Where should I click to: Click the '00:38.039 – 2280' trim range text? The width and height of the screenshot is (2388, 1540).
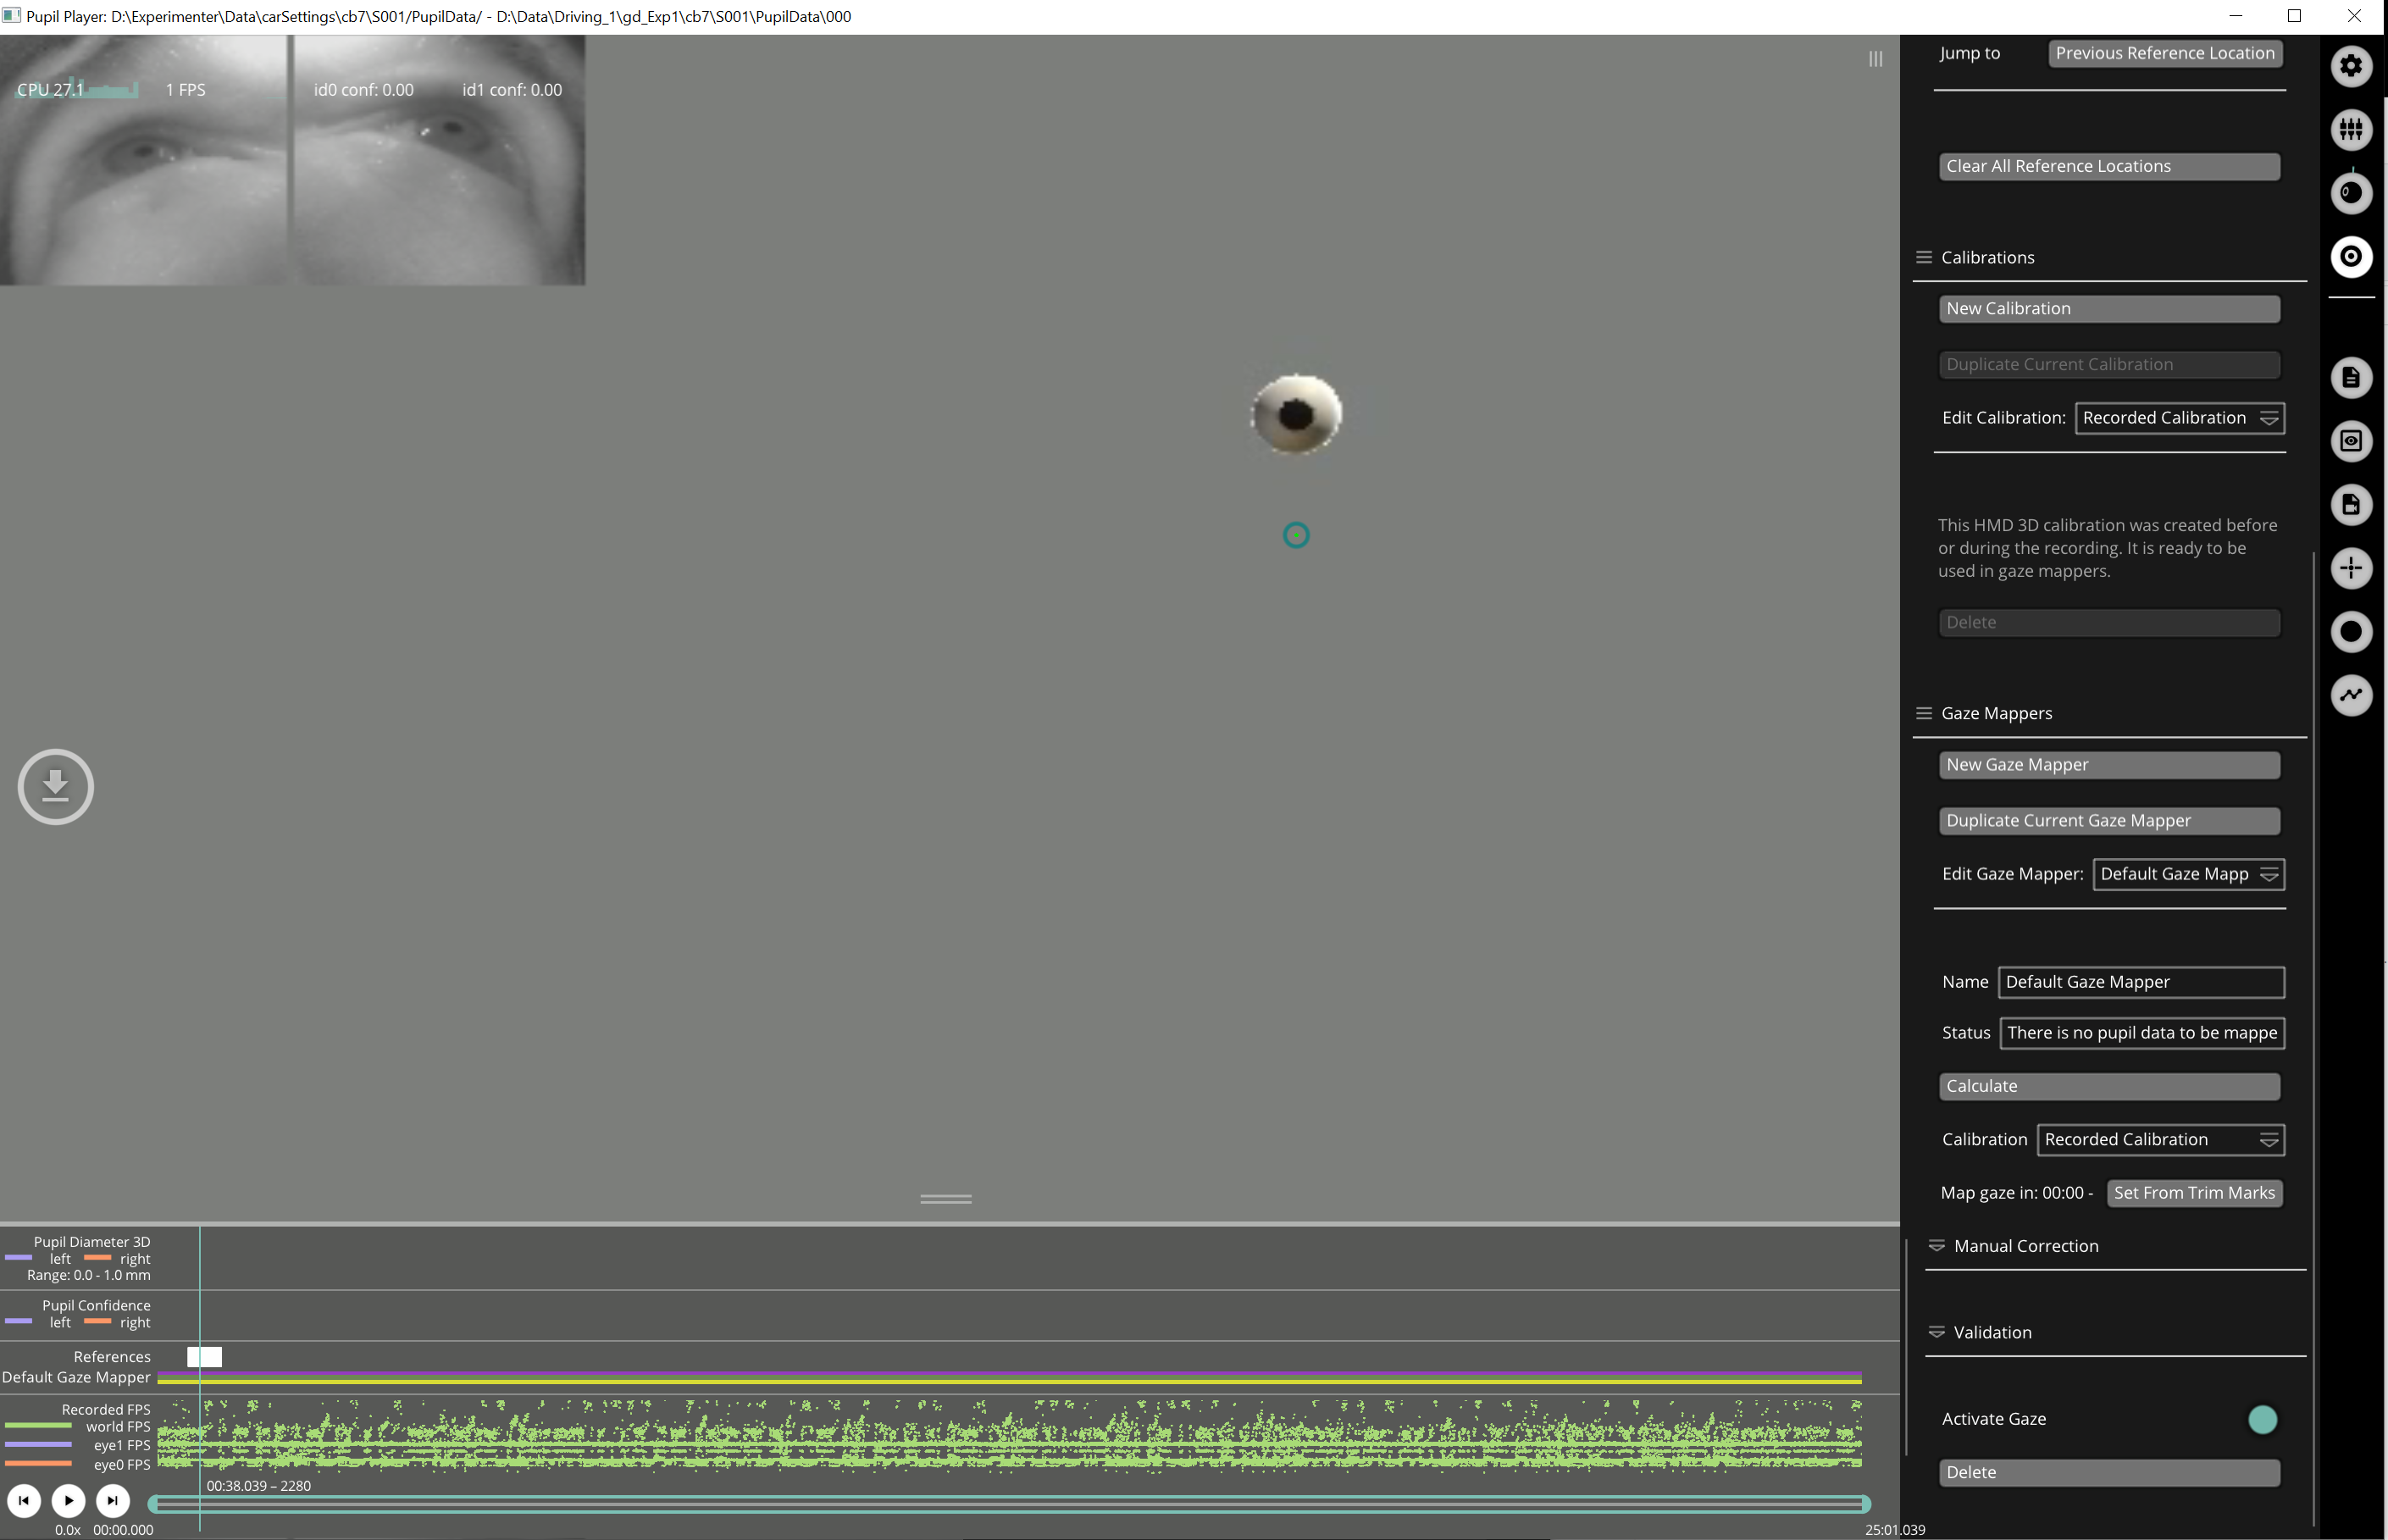point(259,1486)
